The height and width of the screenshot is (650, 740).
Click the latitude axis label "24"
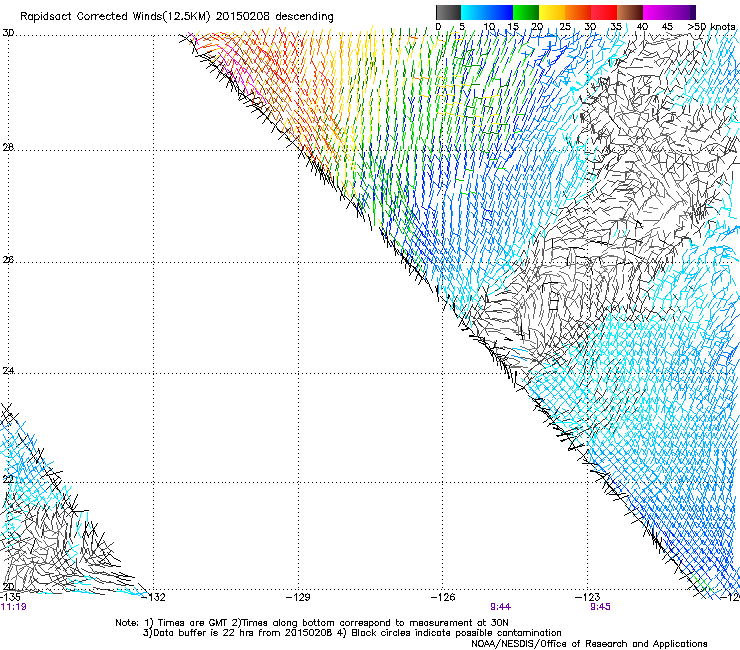pyautogui.click(x=8, y=371)
